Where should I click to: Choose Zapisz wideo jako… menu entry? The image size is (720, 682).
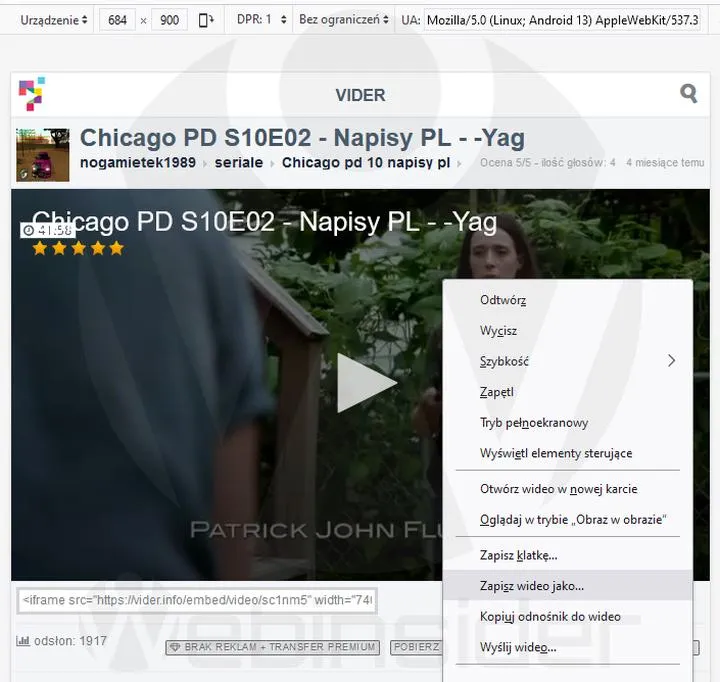pyautogui.click(x=532, y=586)
